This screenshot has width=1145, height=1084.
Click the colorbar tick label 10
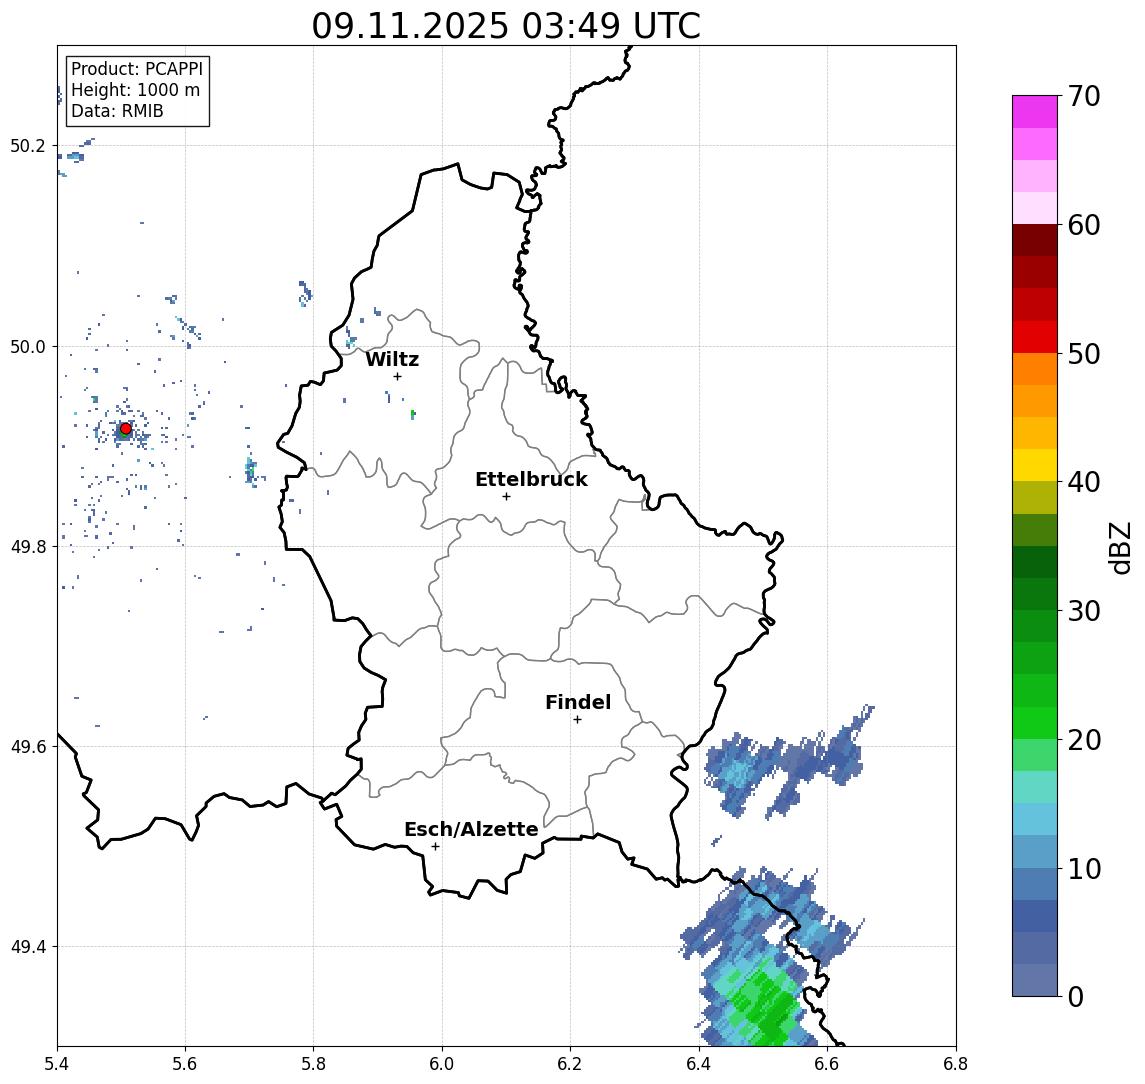(1084, 869)
